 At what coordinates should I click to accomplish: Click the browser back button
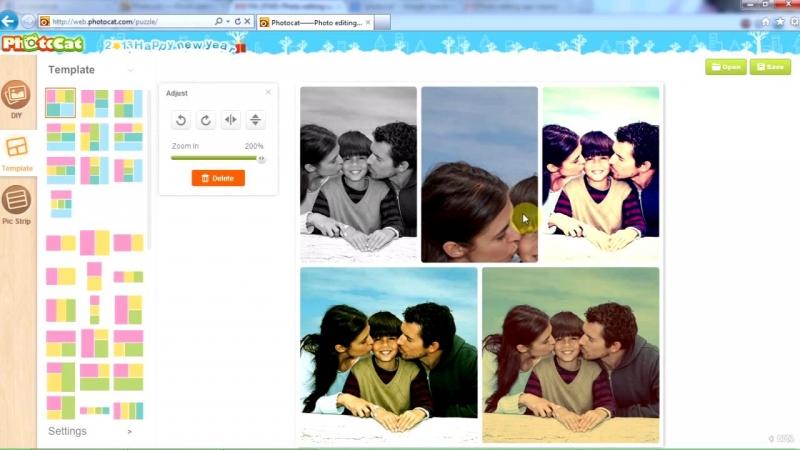(x=9, y=21)
